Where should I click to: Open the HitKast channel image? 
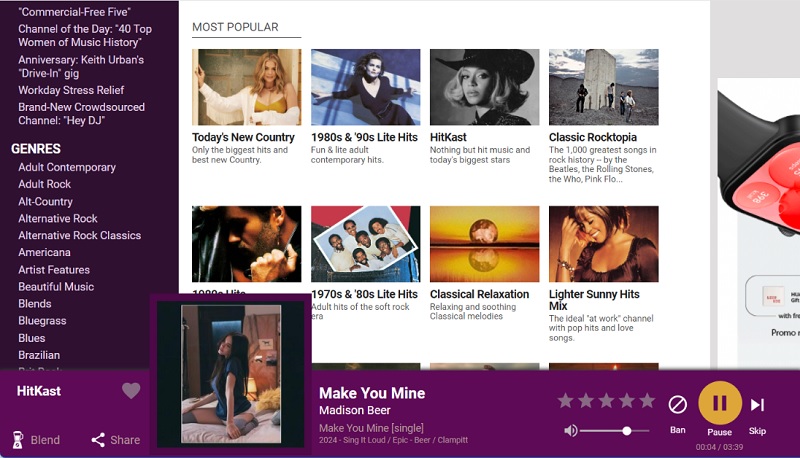click(484, 87)
